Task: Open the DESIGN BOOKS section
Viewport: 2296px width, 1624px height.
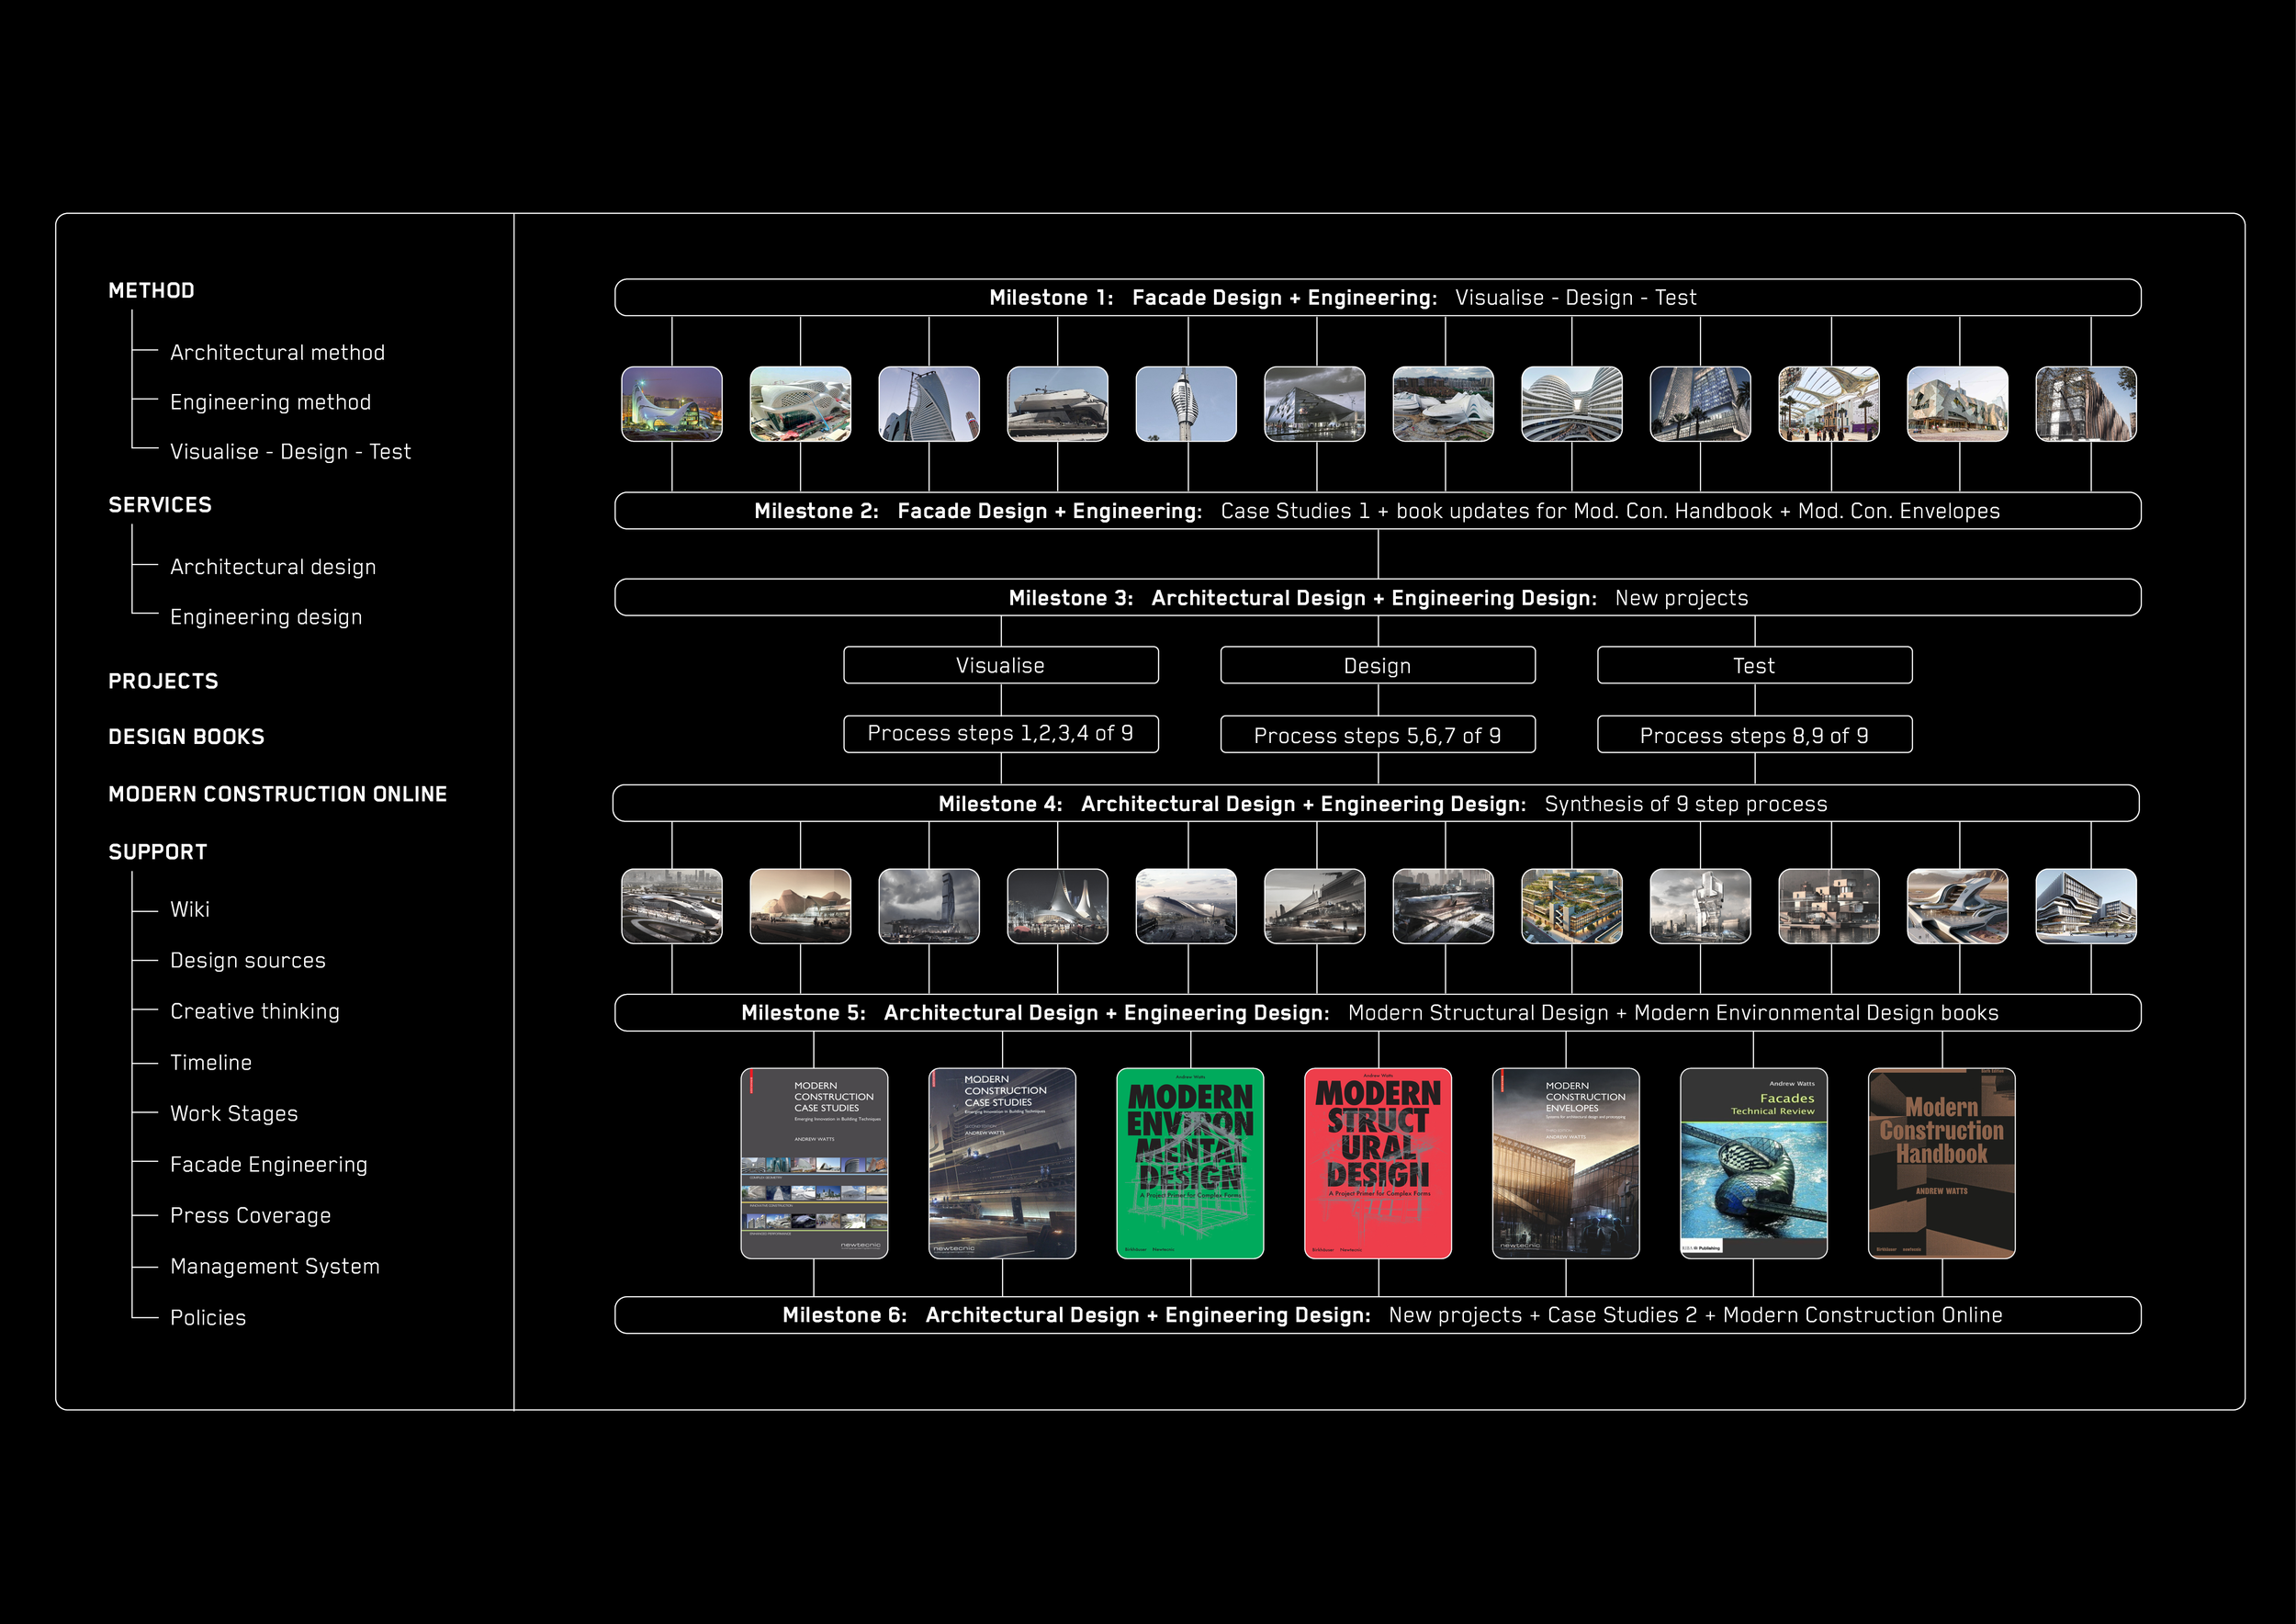Action: [186, 737]
